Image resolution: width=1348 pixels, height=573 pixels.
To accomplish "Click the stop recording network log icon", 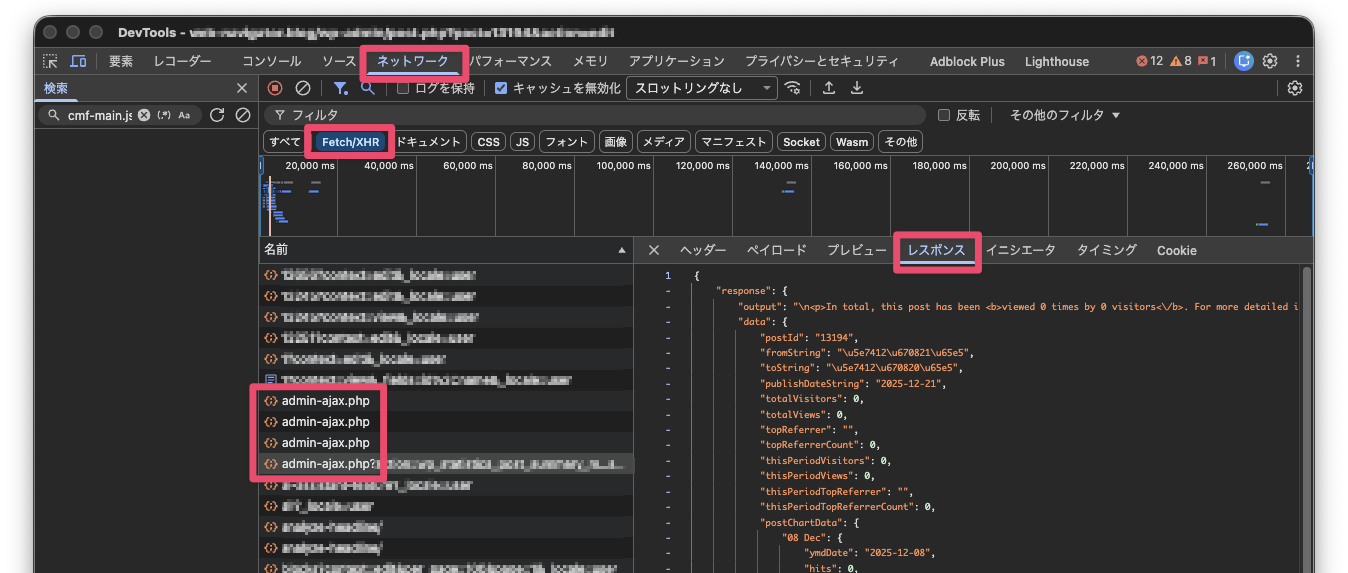I will point(275,88).
